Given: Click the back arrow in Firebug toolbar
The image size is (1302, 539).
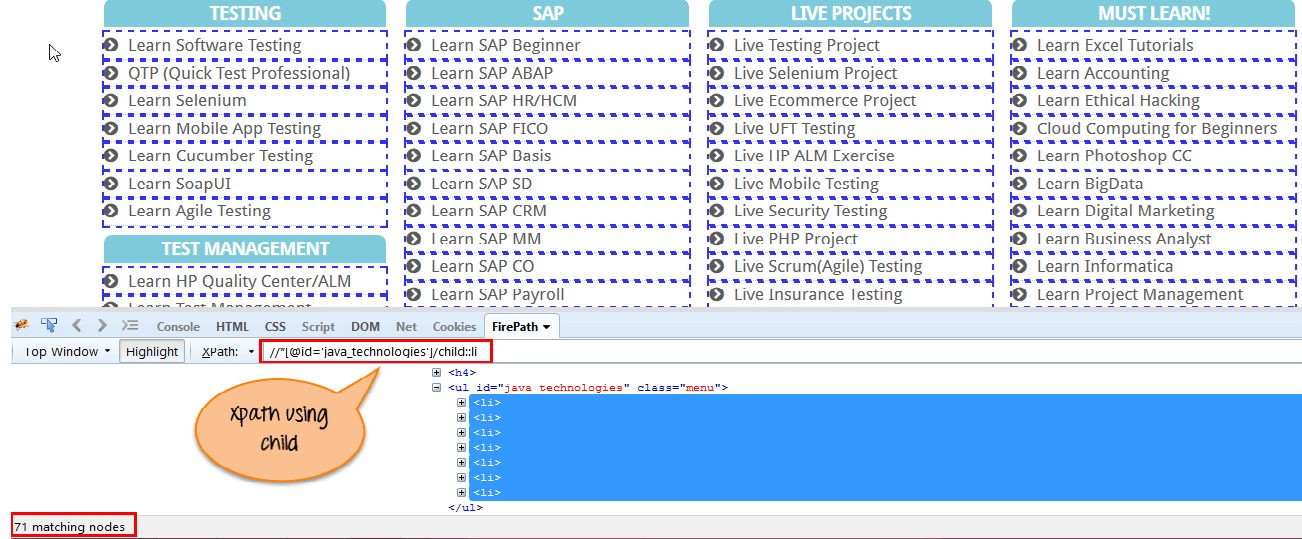Looking at the screenshot, I should (x=76, y=326).
